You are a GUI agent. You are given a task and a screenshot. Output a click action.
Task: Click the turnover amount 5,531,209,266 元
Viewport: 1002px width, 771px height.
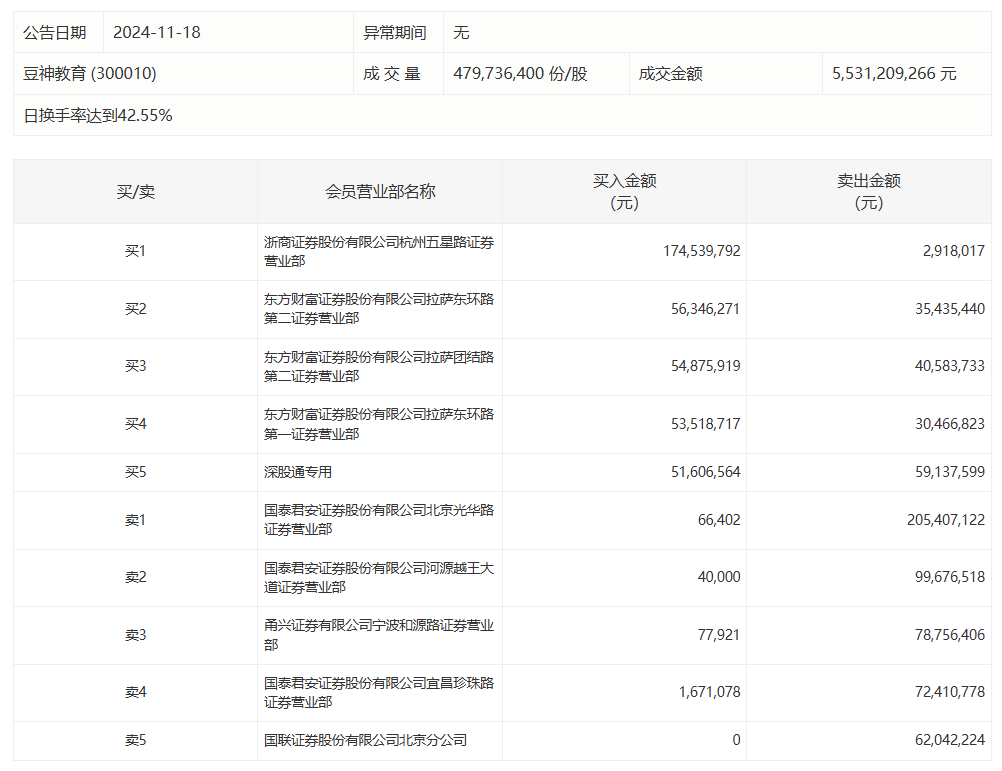tap(894, 73)
